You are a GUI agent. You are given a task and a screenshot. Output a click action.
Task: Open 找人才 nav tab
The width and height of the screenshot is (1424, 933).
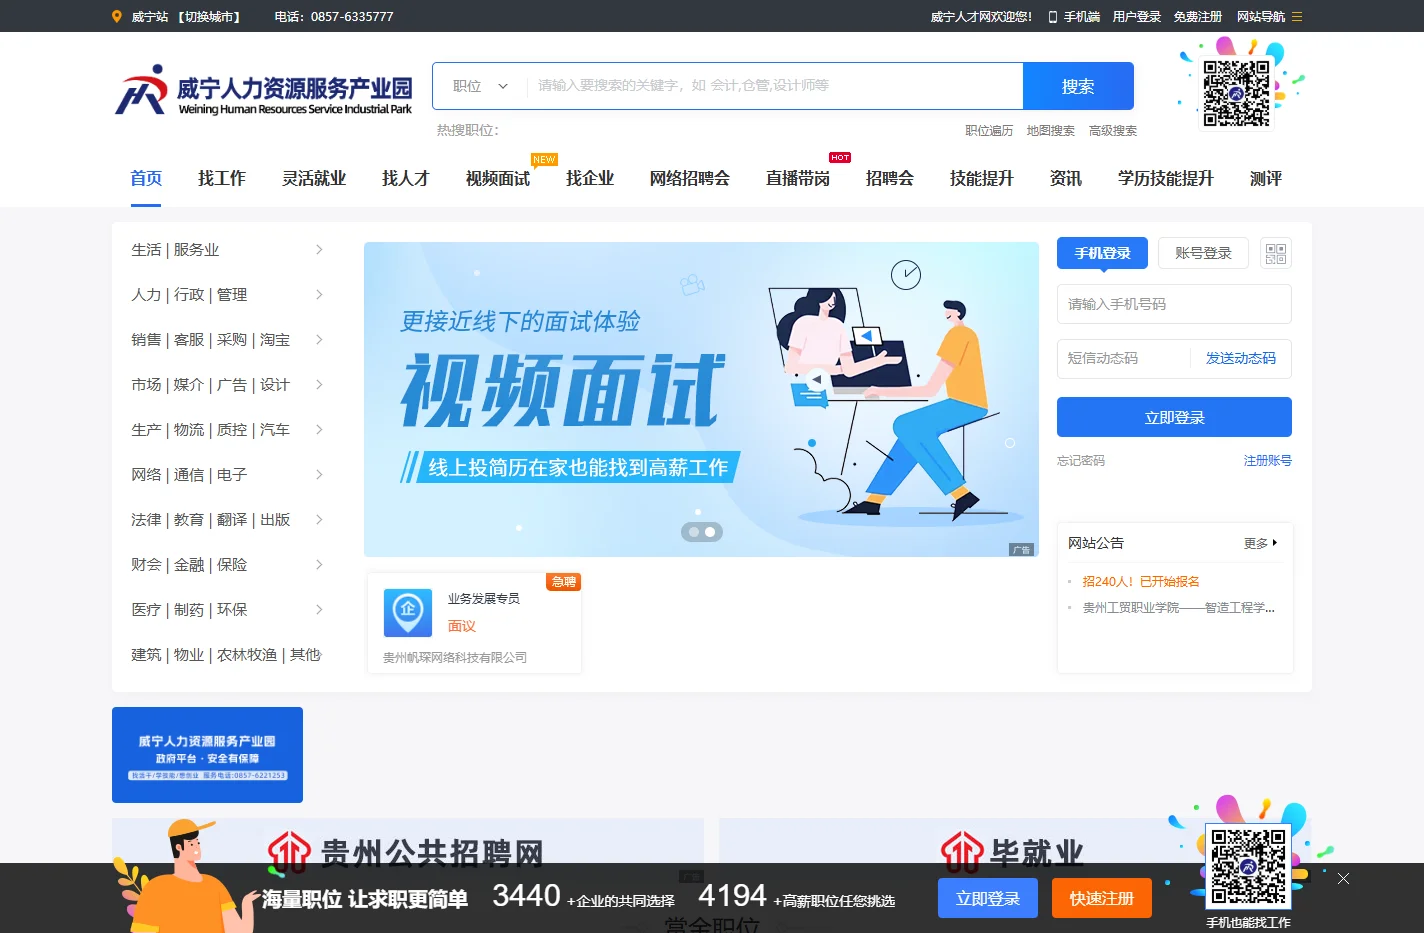point(406,178)
